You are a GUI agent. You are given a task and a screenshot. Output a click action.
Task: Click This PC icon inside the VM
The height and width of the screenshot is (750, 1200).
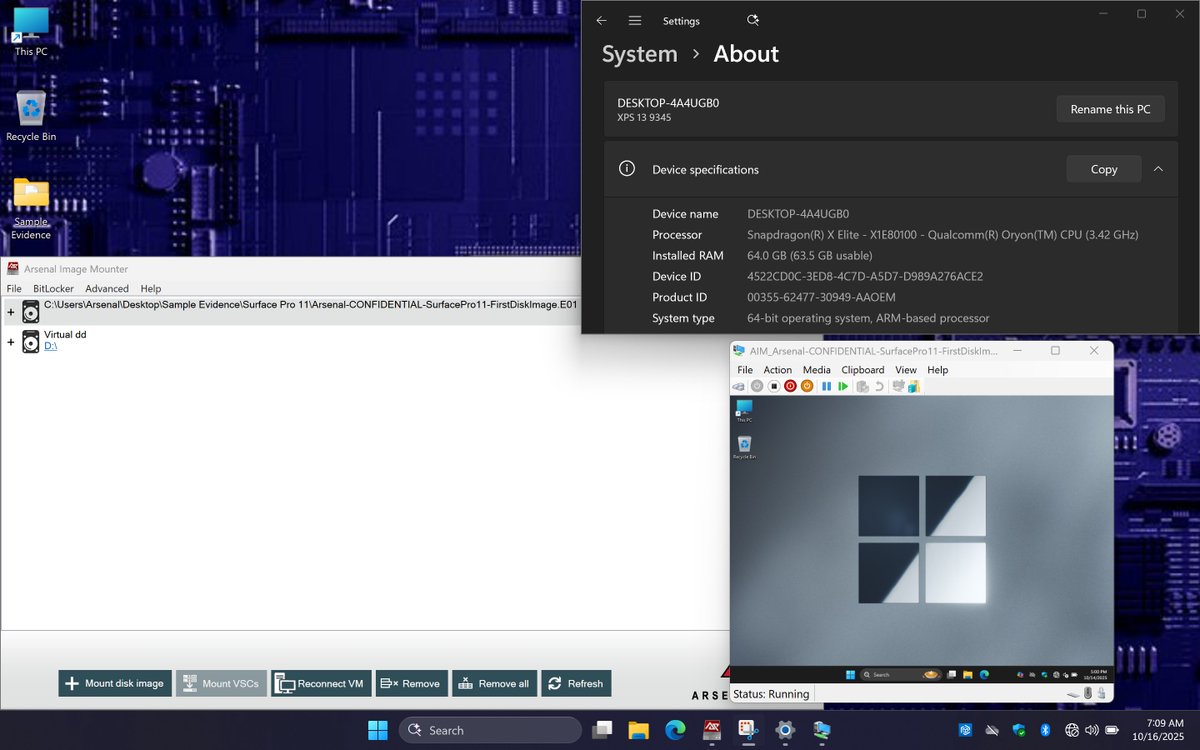click(744, 410)
